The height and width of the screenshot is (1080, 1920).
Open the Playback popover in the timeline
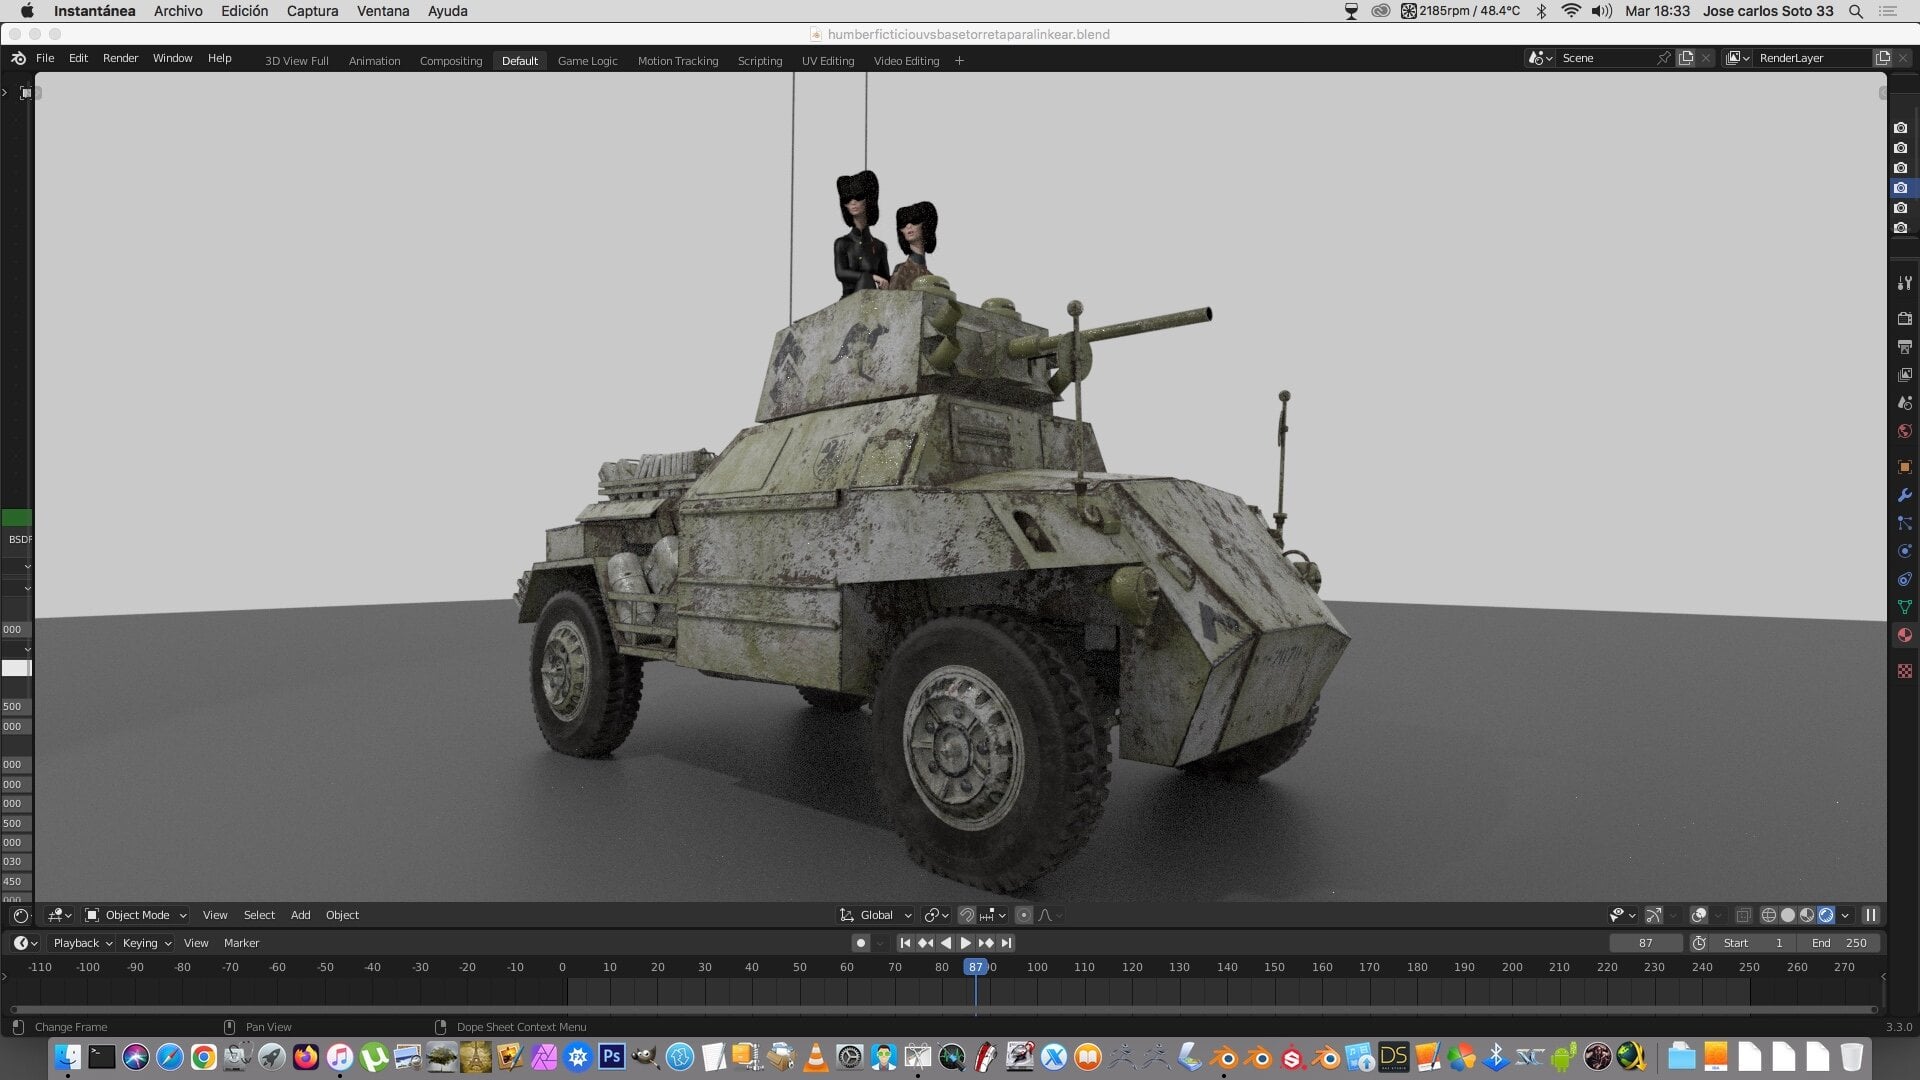click(x=82, y=943)
